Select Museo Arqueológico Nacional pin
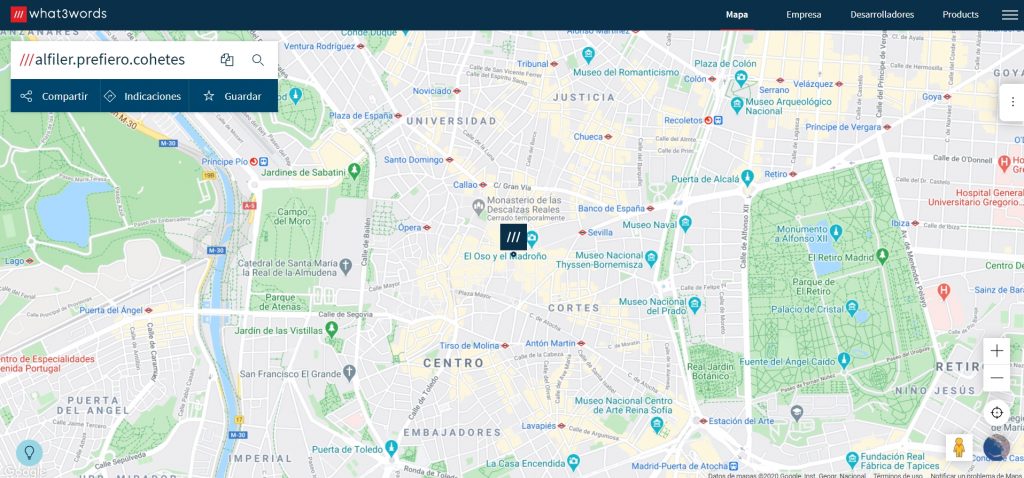Image resolution: width=1024 pixels, height=478 pixels. coord(737,104)
